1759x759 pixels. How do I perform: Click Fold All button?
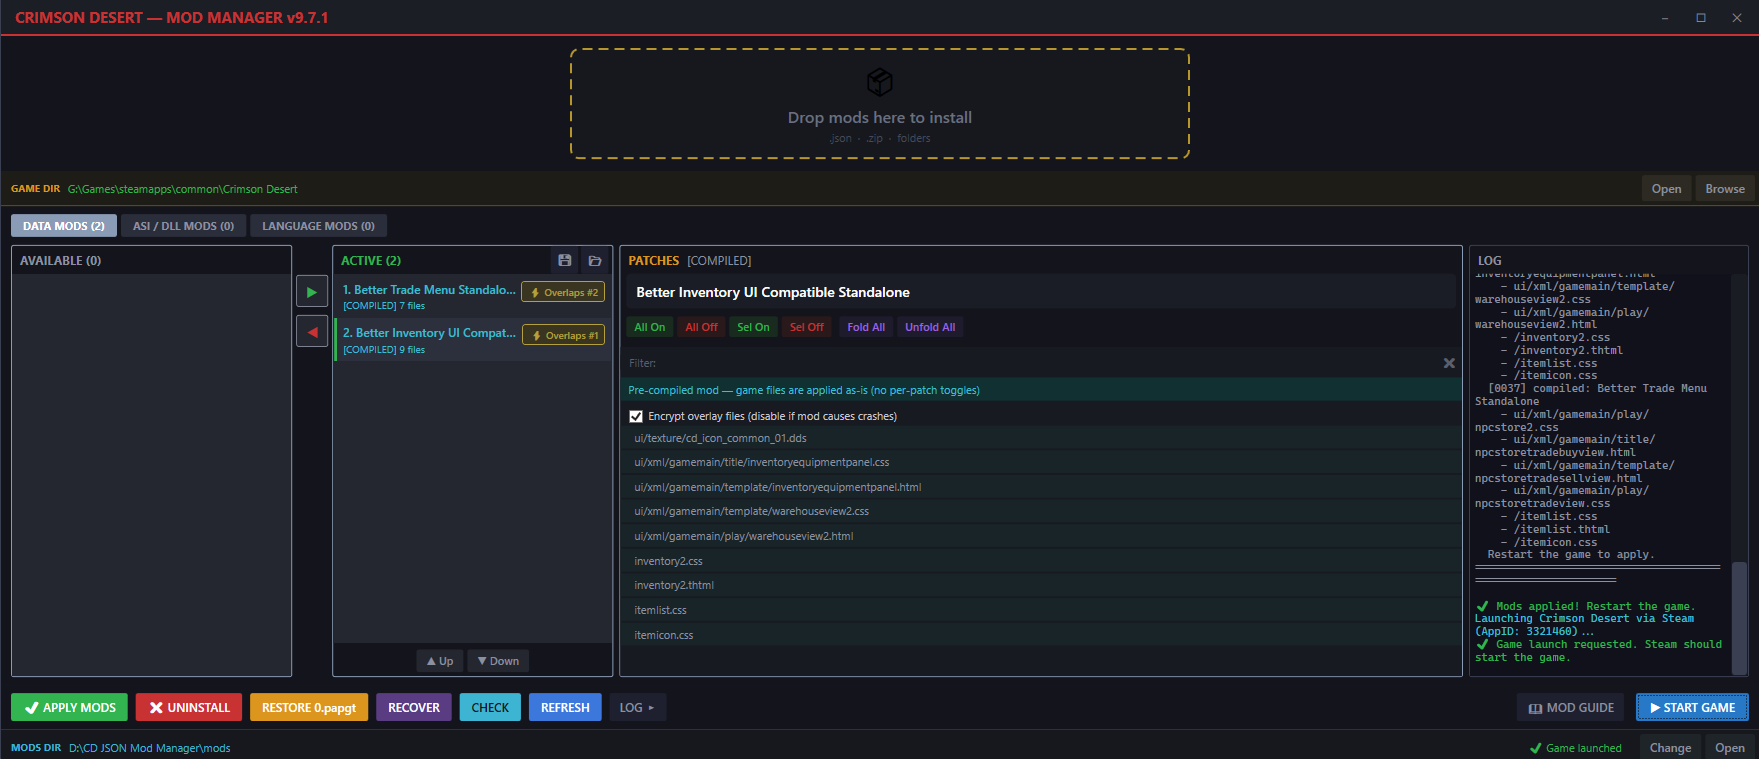tap(866, 327)
